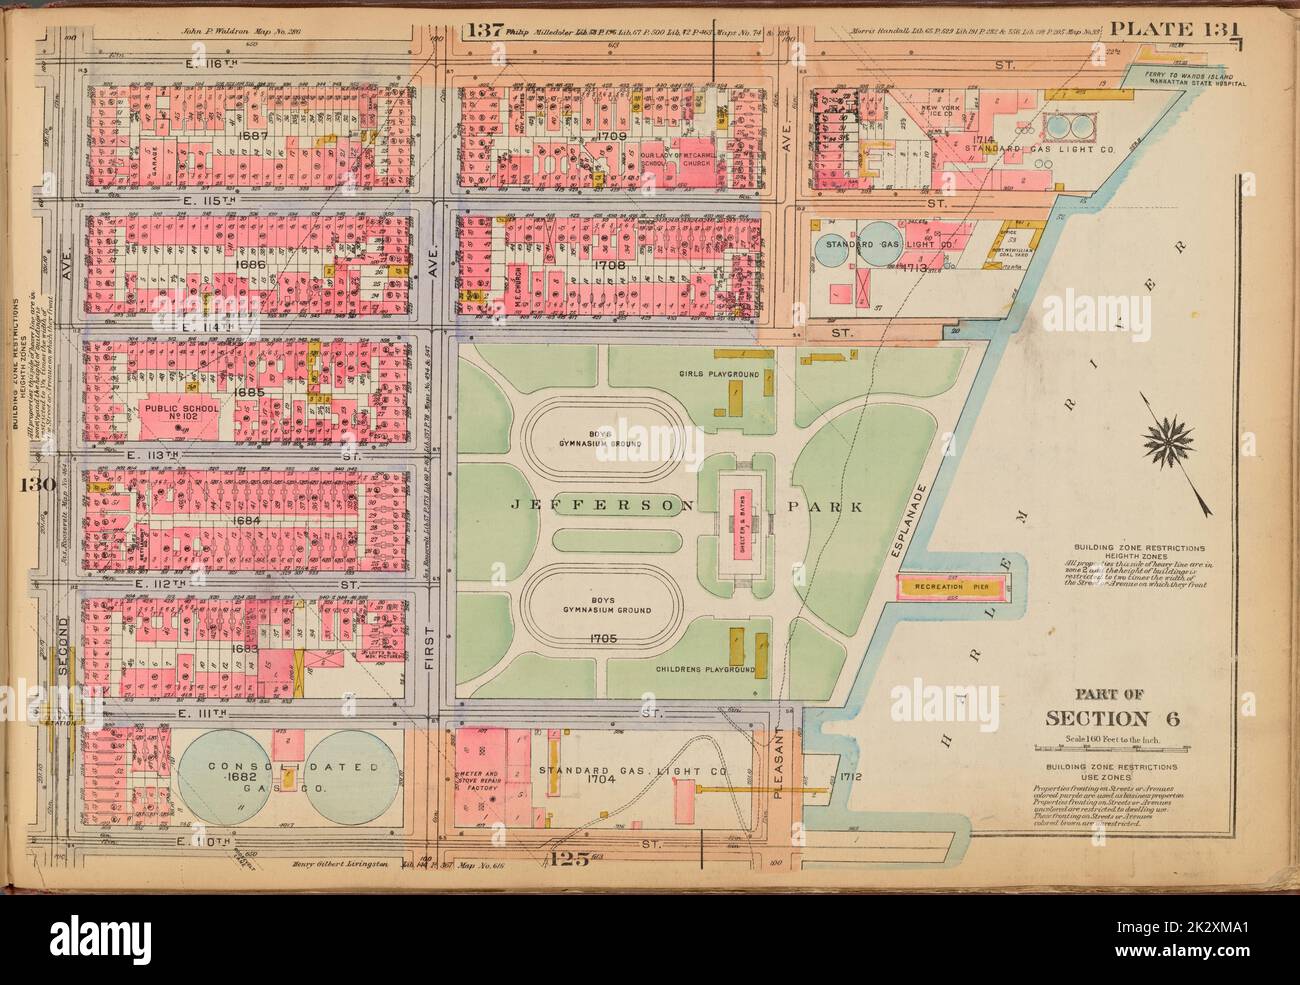Click the lower Boys Gymnasium Ground oval
1300x985 pixels.
click(x=595, y=608)
